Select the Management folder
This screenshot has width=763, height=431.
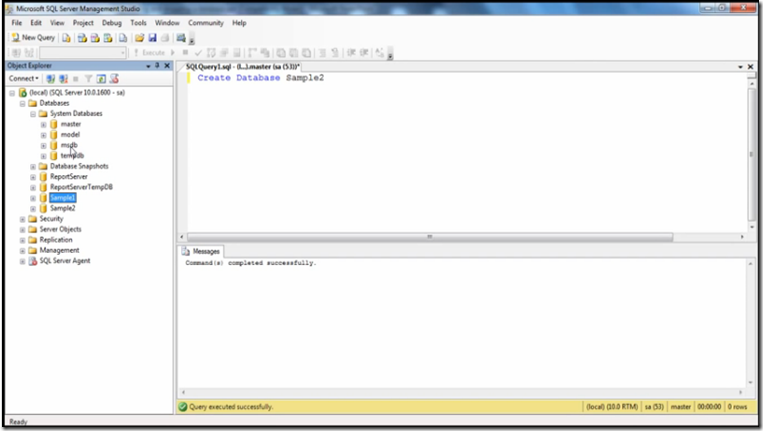pyautogui.click(x=59, y=250)
